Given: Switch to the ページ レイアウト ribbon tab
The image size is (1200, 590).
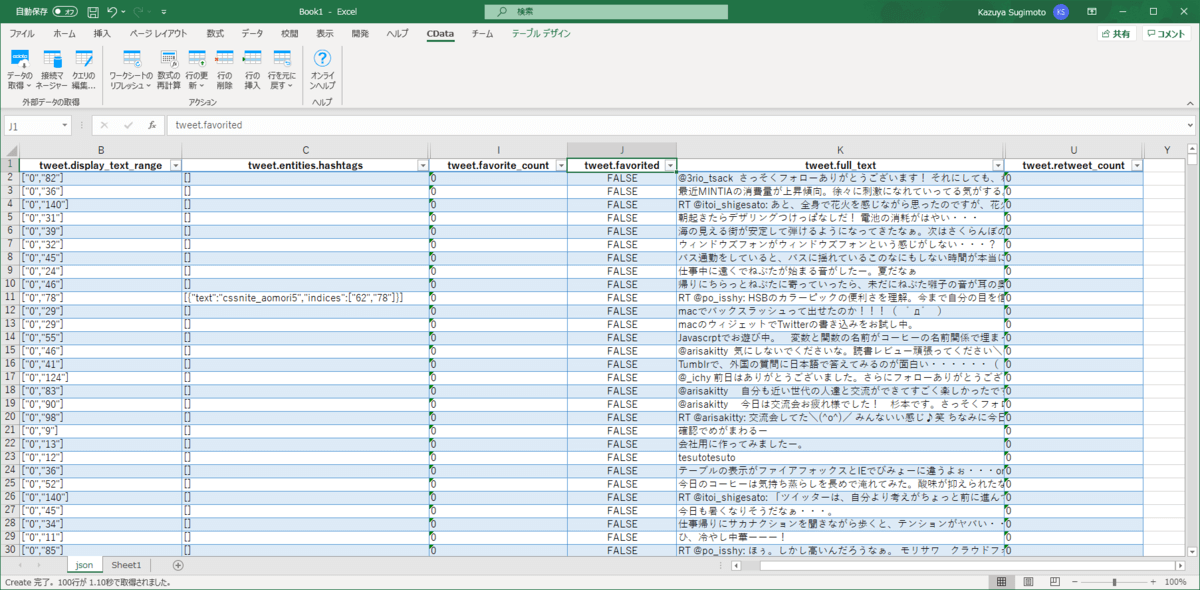Looking at the screenshot, I should point(158,33).
